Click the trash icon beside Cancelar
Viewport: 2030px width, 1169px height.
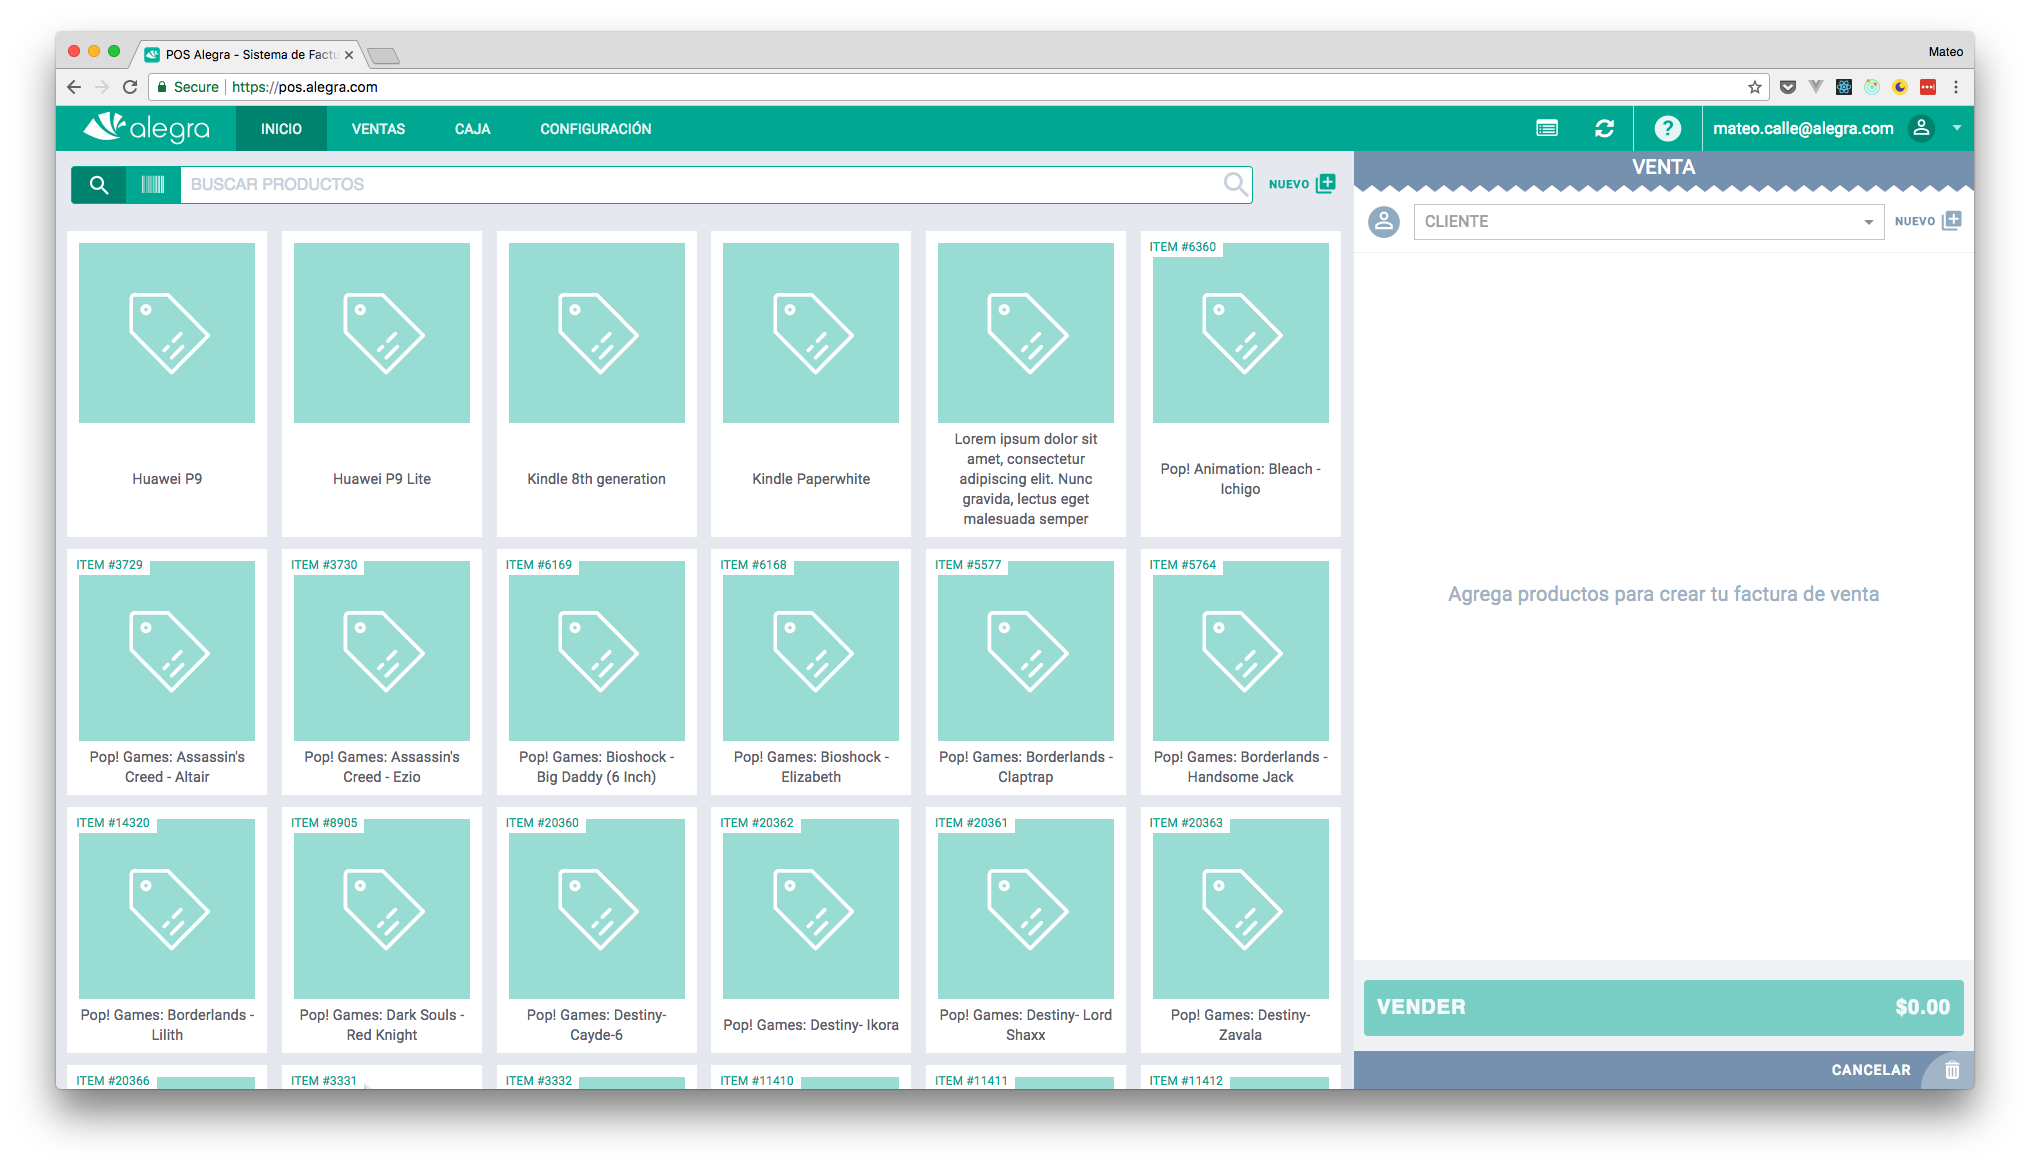coord(1951,1070)
